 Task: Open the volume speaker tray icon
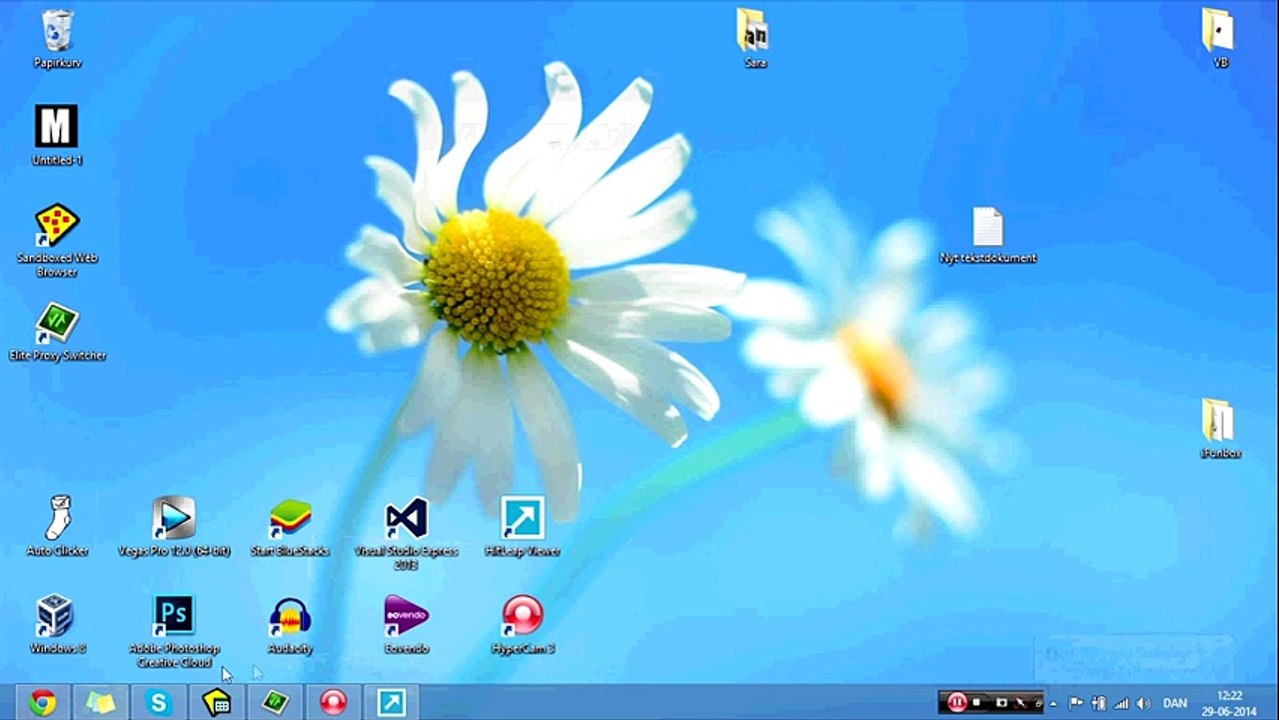point(1143,703)
